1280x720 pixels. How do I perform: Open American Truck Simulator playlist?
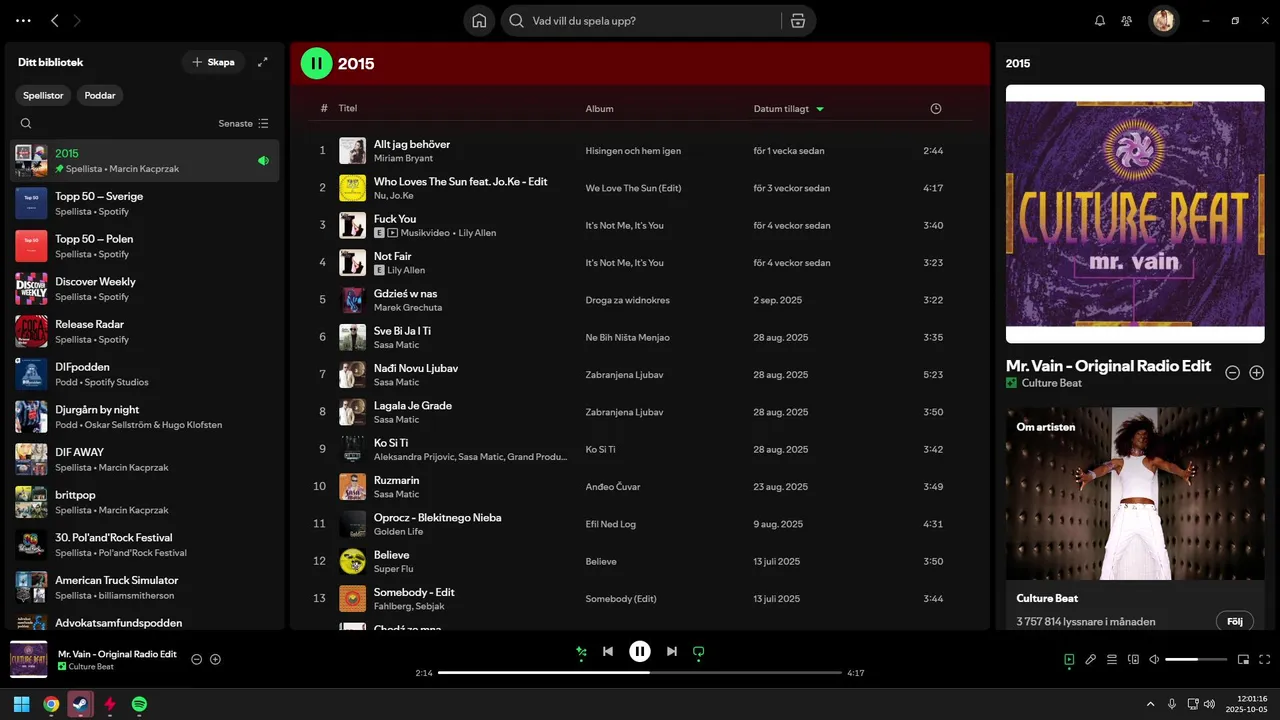point(145,587)
